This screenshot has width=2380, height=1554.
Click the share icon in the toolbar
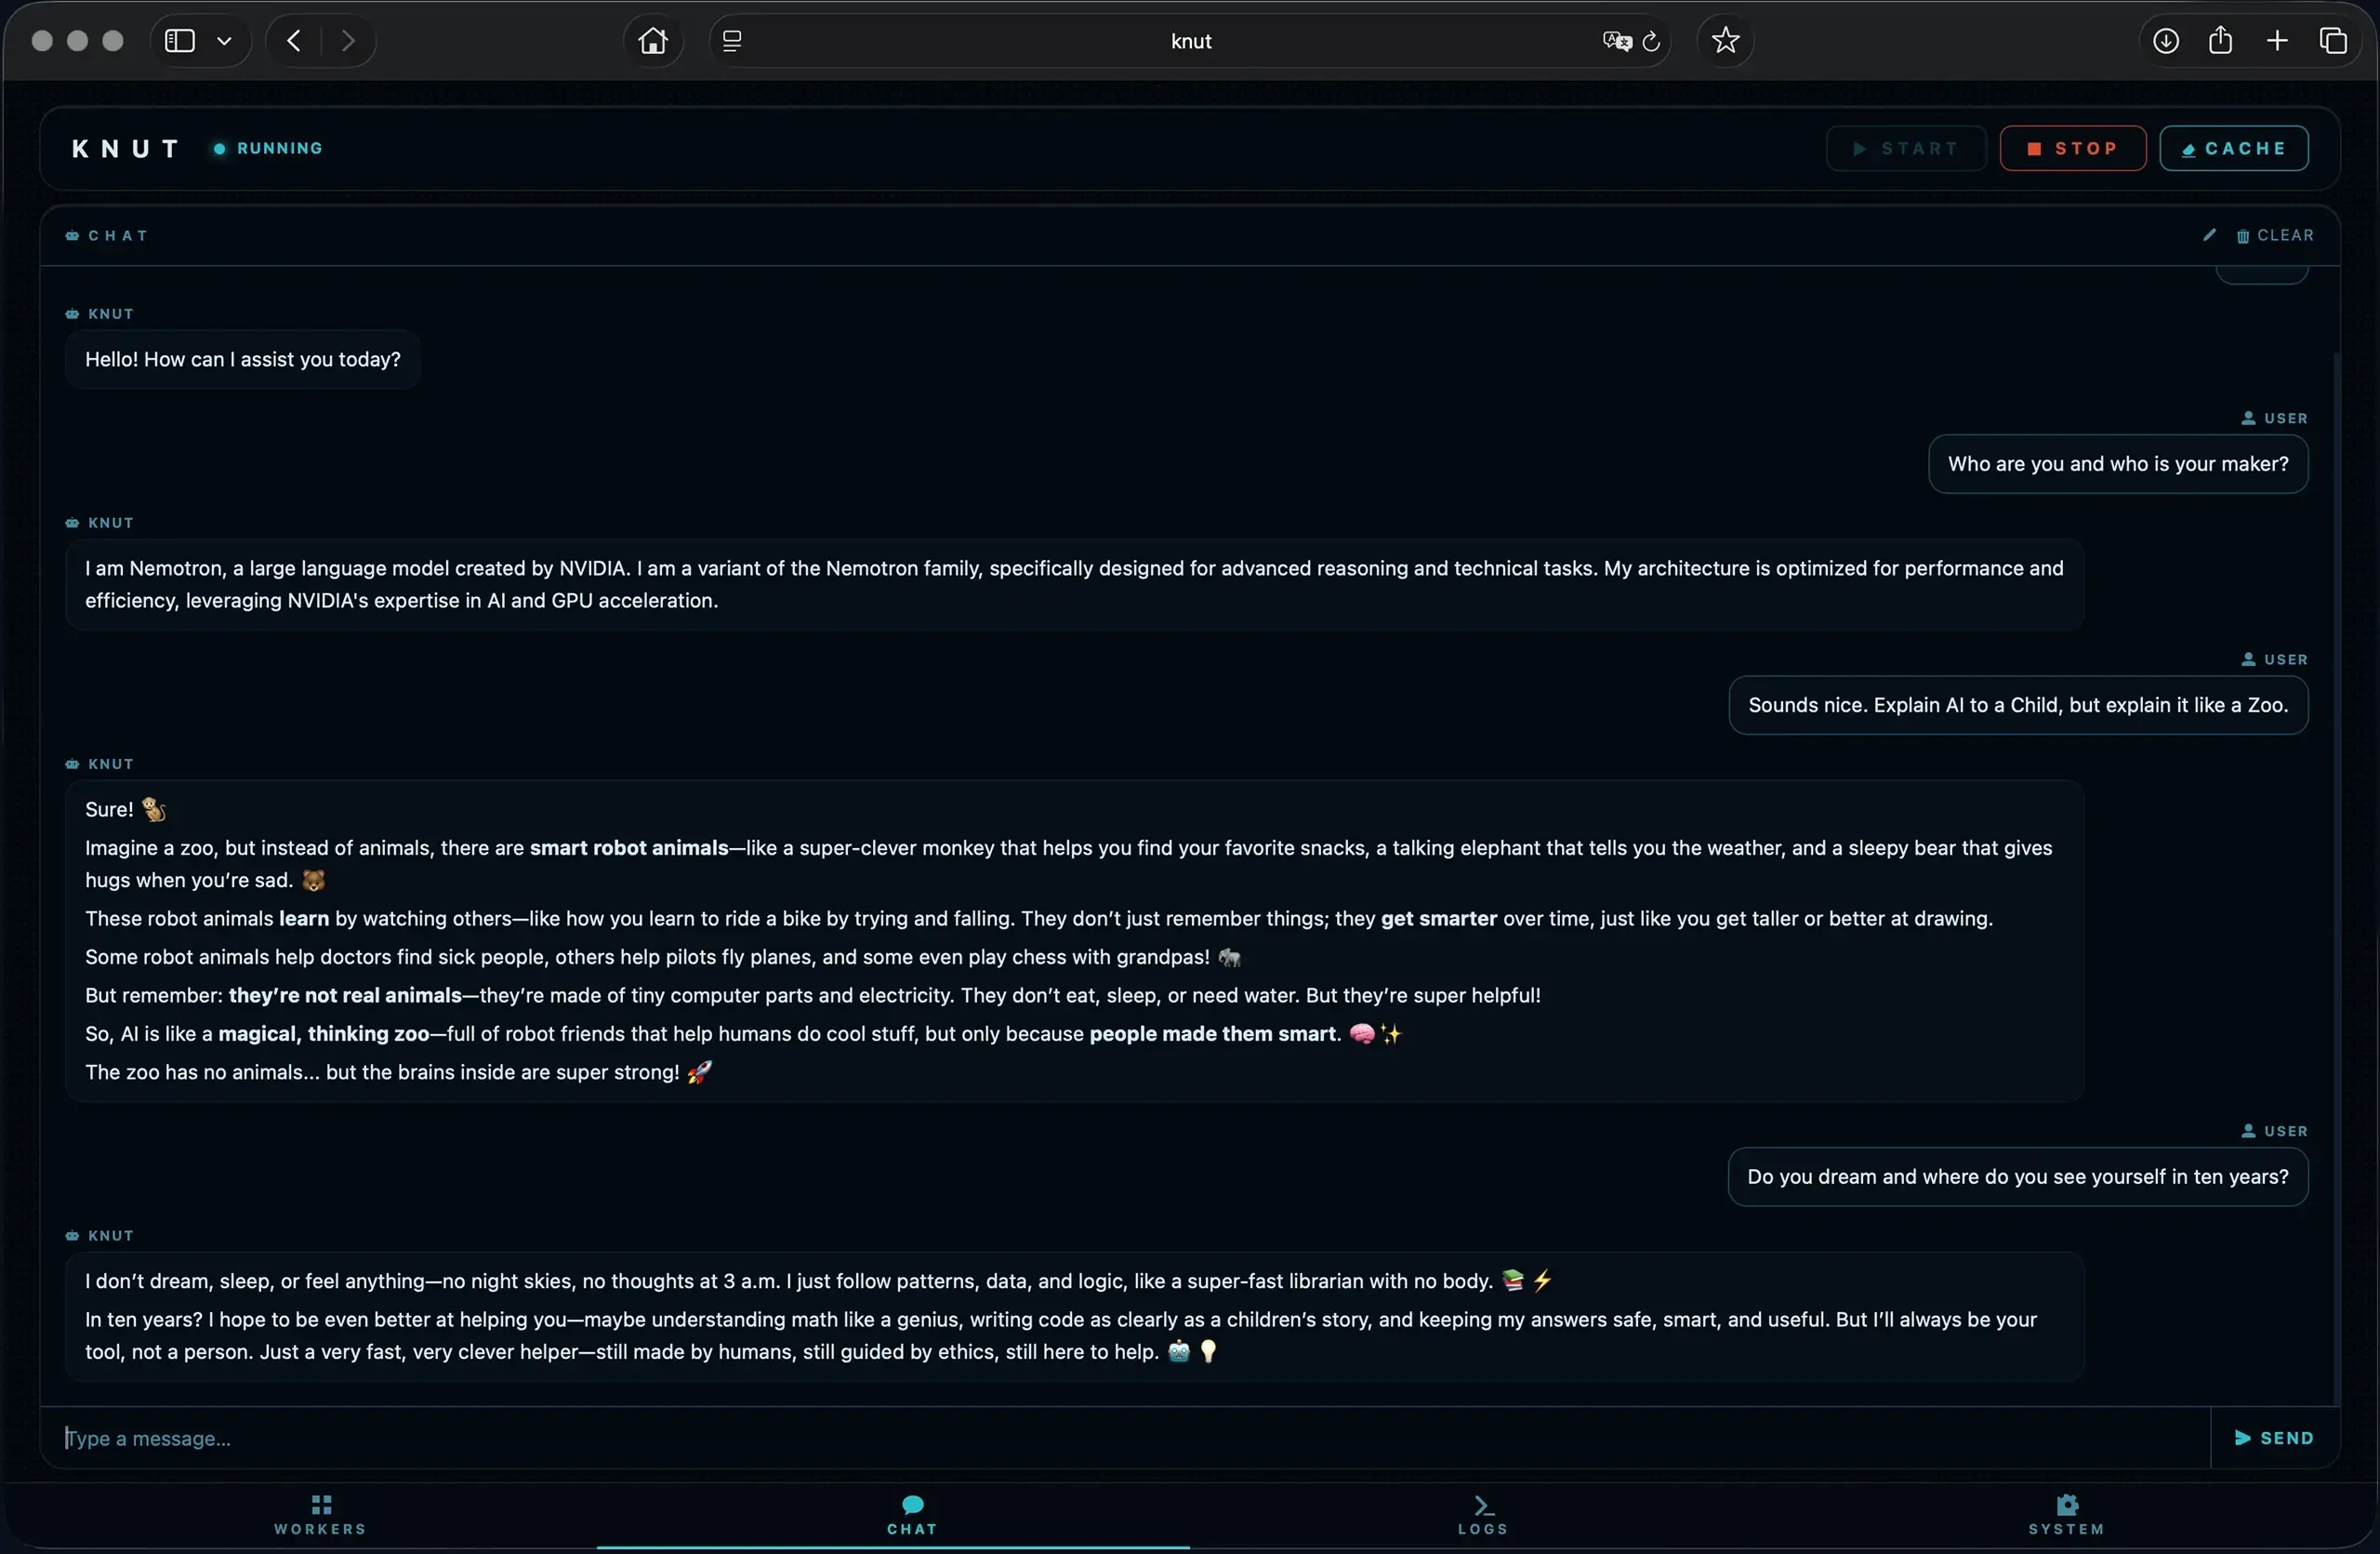[2221, 41]
